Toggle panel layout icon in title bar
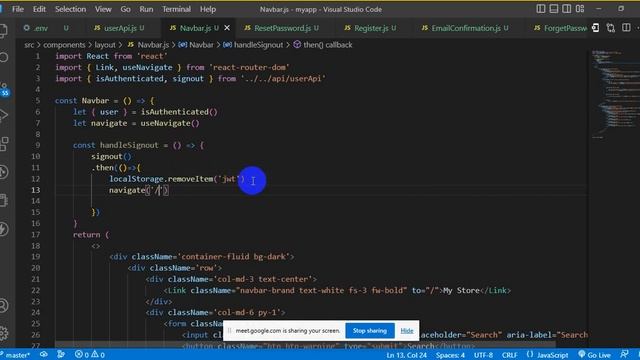Viewport: 640px width, 360px height. click(553, 9)
